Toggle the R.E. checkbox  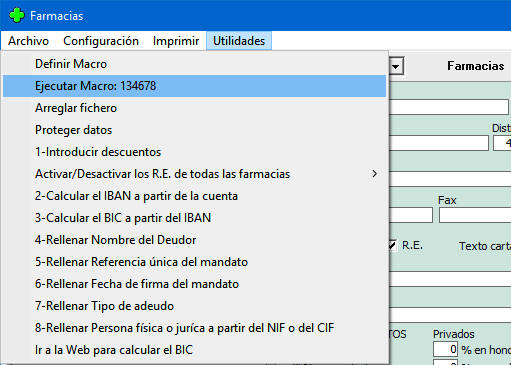coord(392,246)
